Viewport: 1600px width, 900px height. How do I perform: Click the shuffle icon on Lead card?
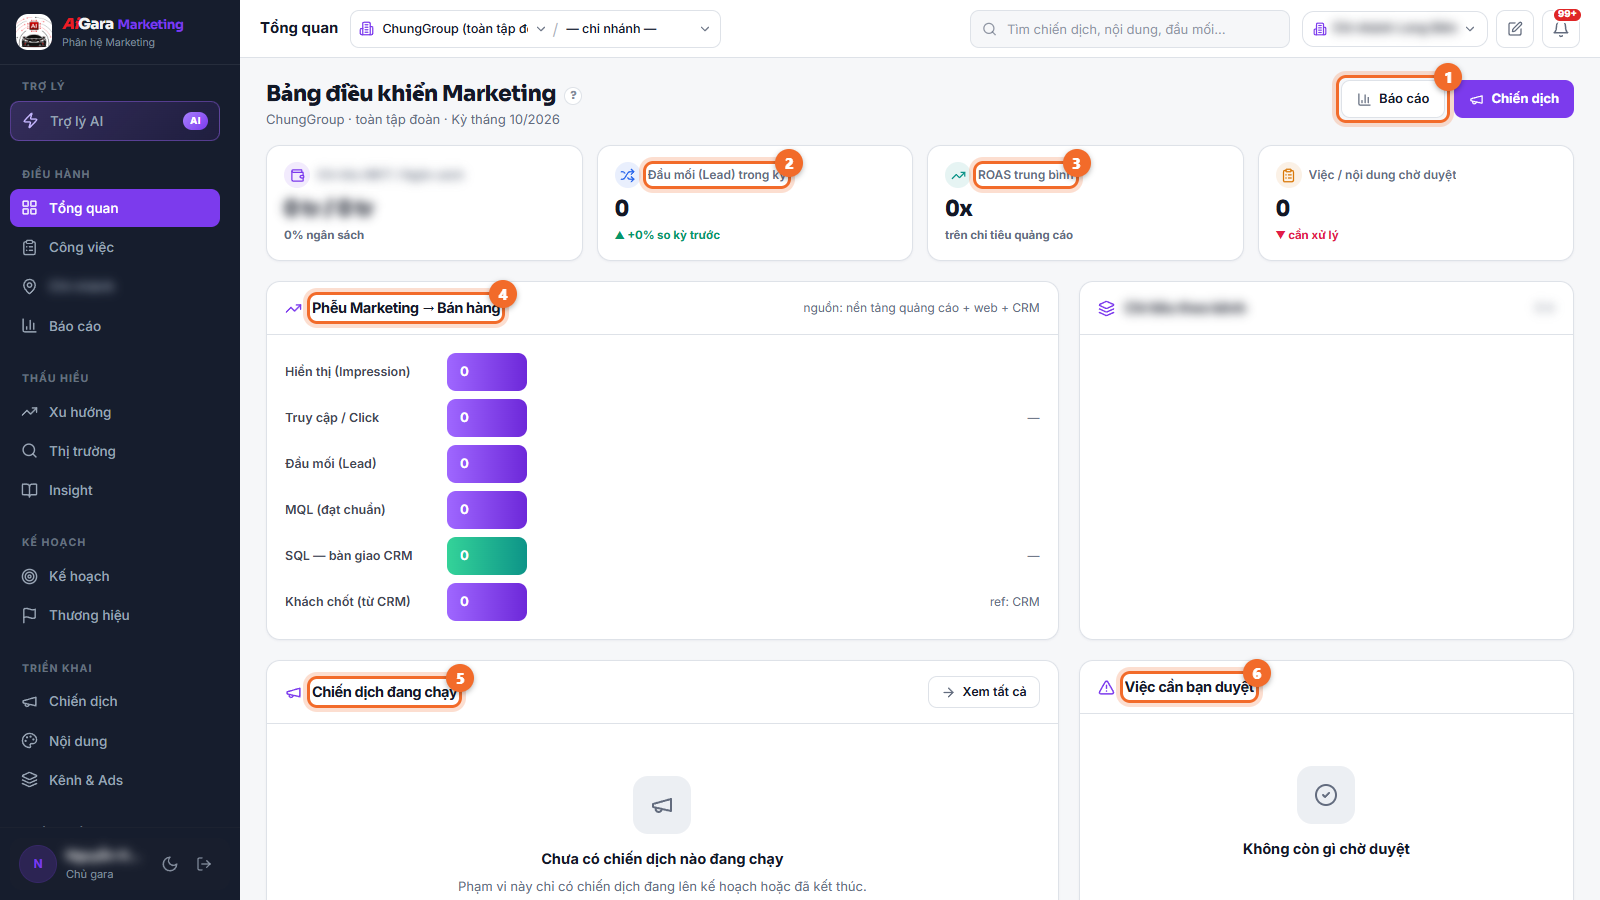click(627, 175)
